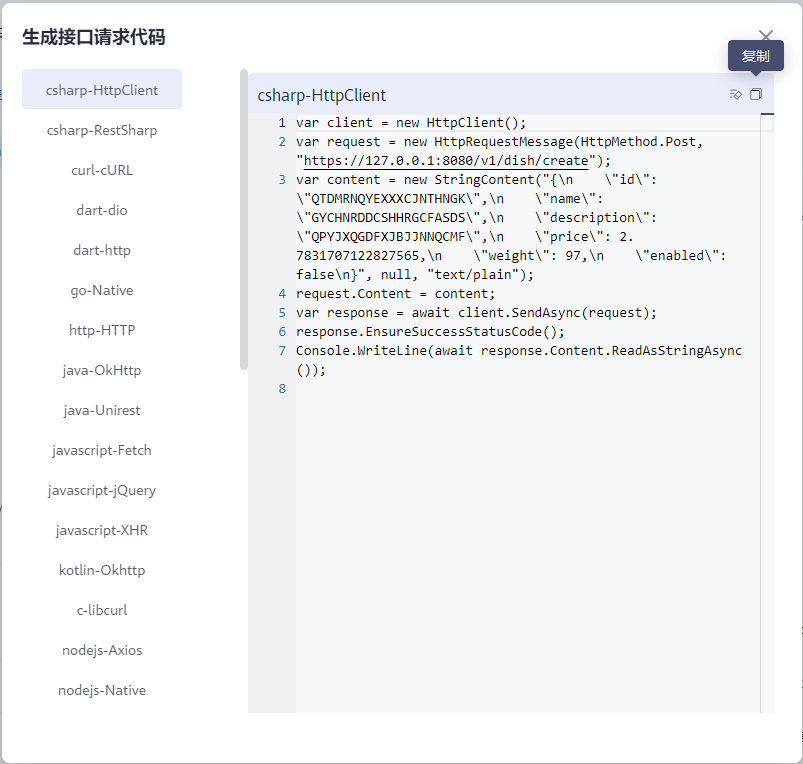Select http-HTTP raw request option

[102, 330]
